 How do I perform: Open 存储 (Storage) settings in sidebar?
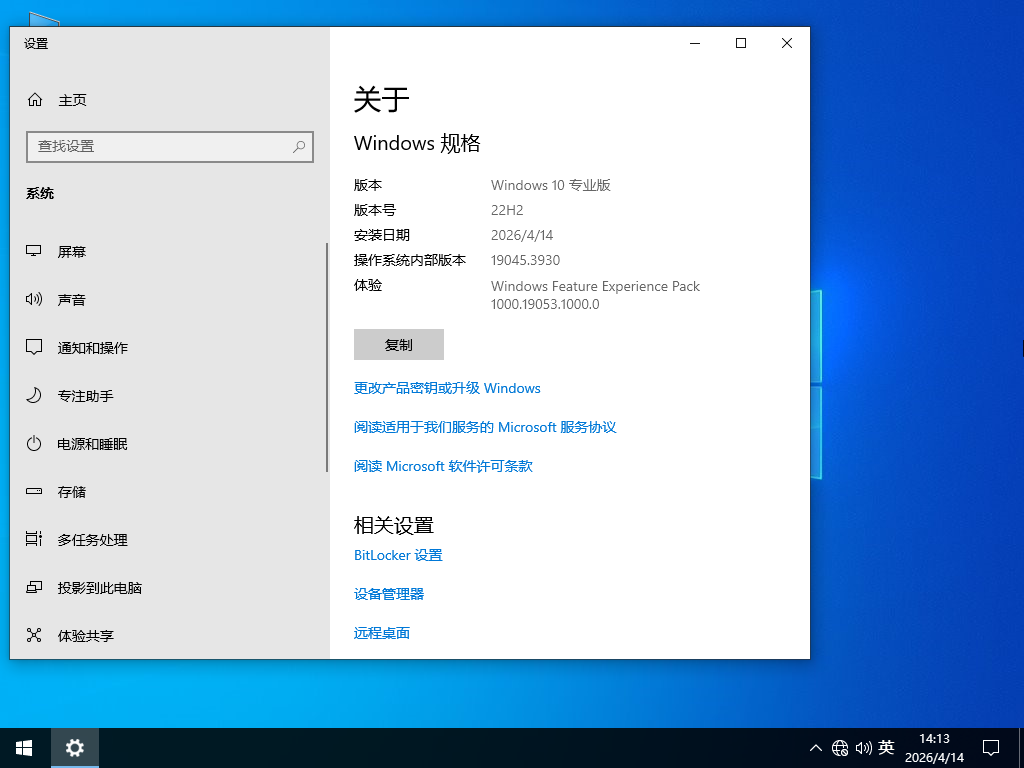(x=73, y=491)
